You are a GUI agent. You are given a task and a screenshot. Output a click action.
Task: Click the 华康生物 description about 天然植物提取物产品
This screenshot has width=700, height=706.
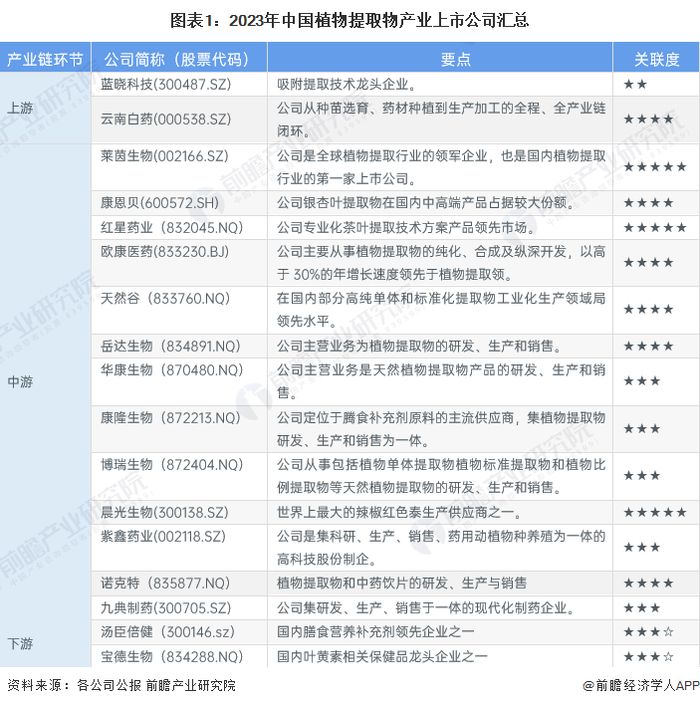441,381
